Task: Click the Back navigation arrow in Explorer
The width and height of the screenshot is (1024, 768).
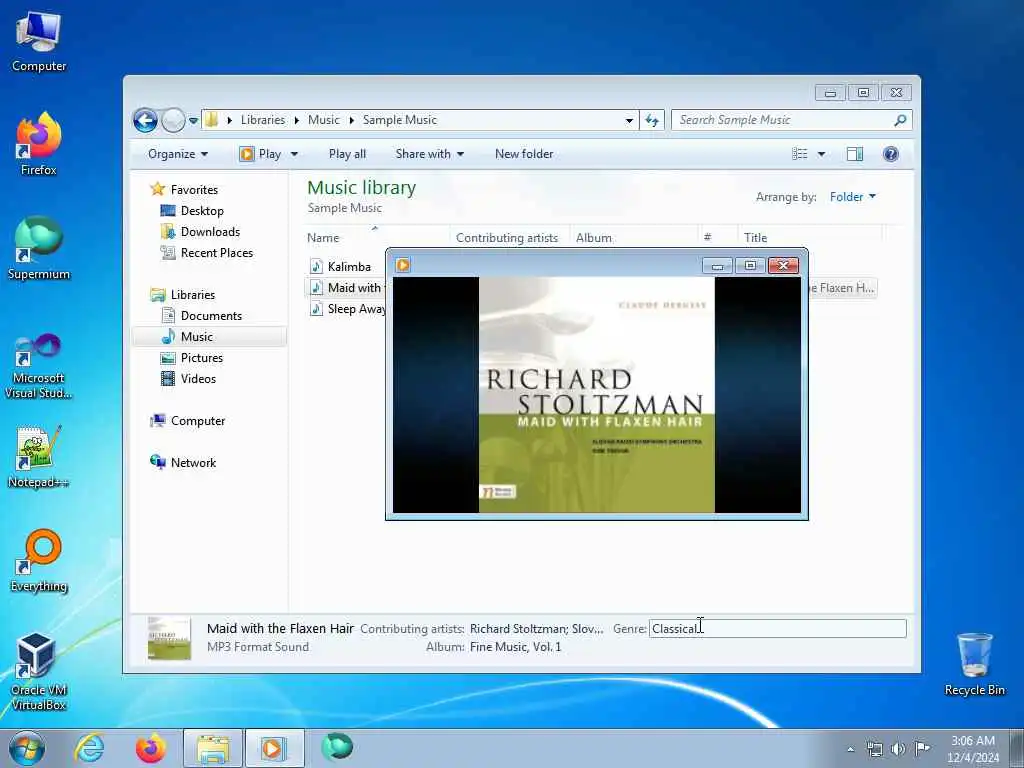Action: point(145,120)
